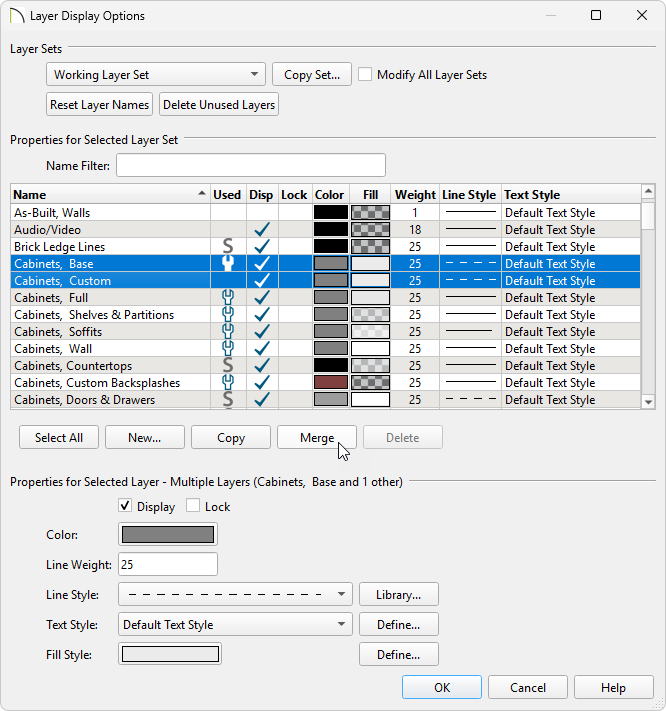The width and height of the screenshot is (666, 711).
Task: Click the Copy layer button
Action: (231, 437)
